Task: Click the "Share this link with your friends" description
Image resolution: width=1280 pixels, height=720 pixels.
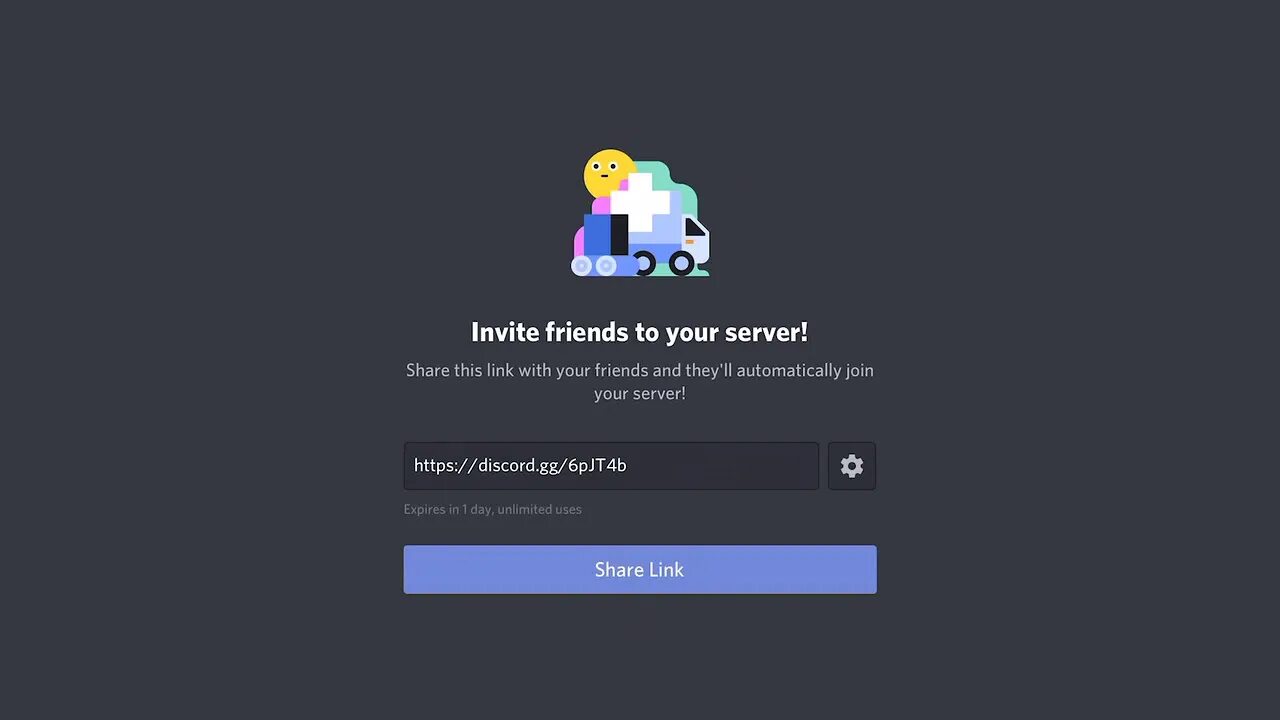Action: click(527, 370)
